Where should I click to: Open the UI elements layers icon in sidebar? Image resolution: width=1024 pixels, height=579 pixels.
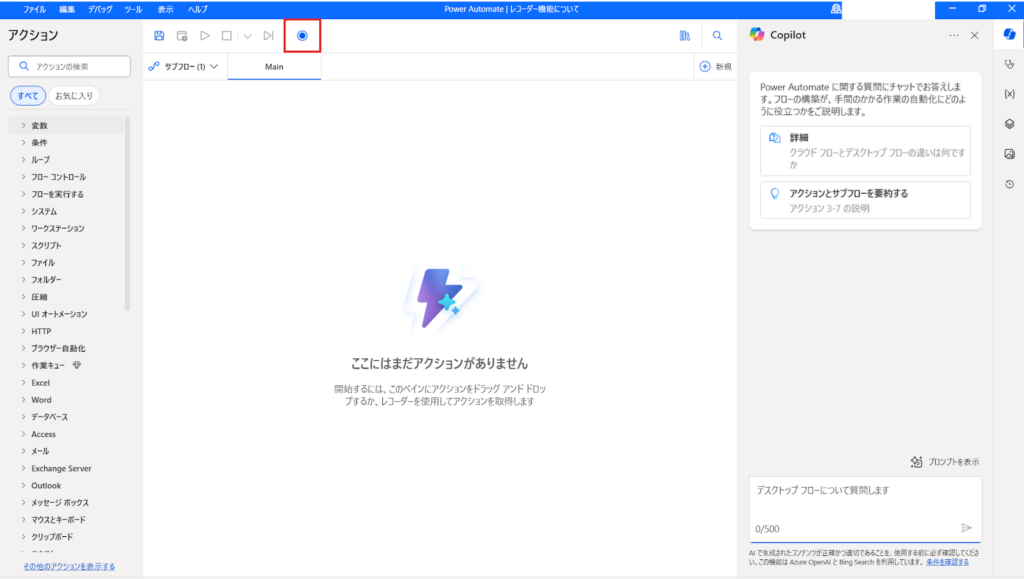pyautogui.click(x=1009, y=124)
